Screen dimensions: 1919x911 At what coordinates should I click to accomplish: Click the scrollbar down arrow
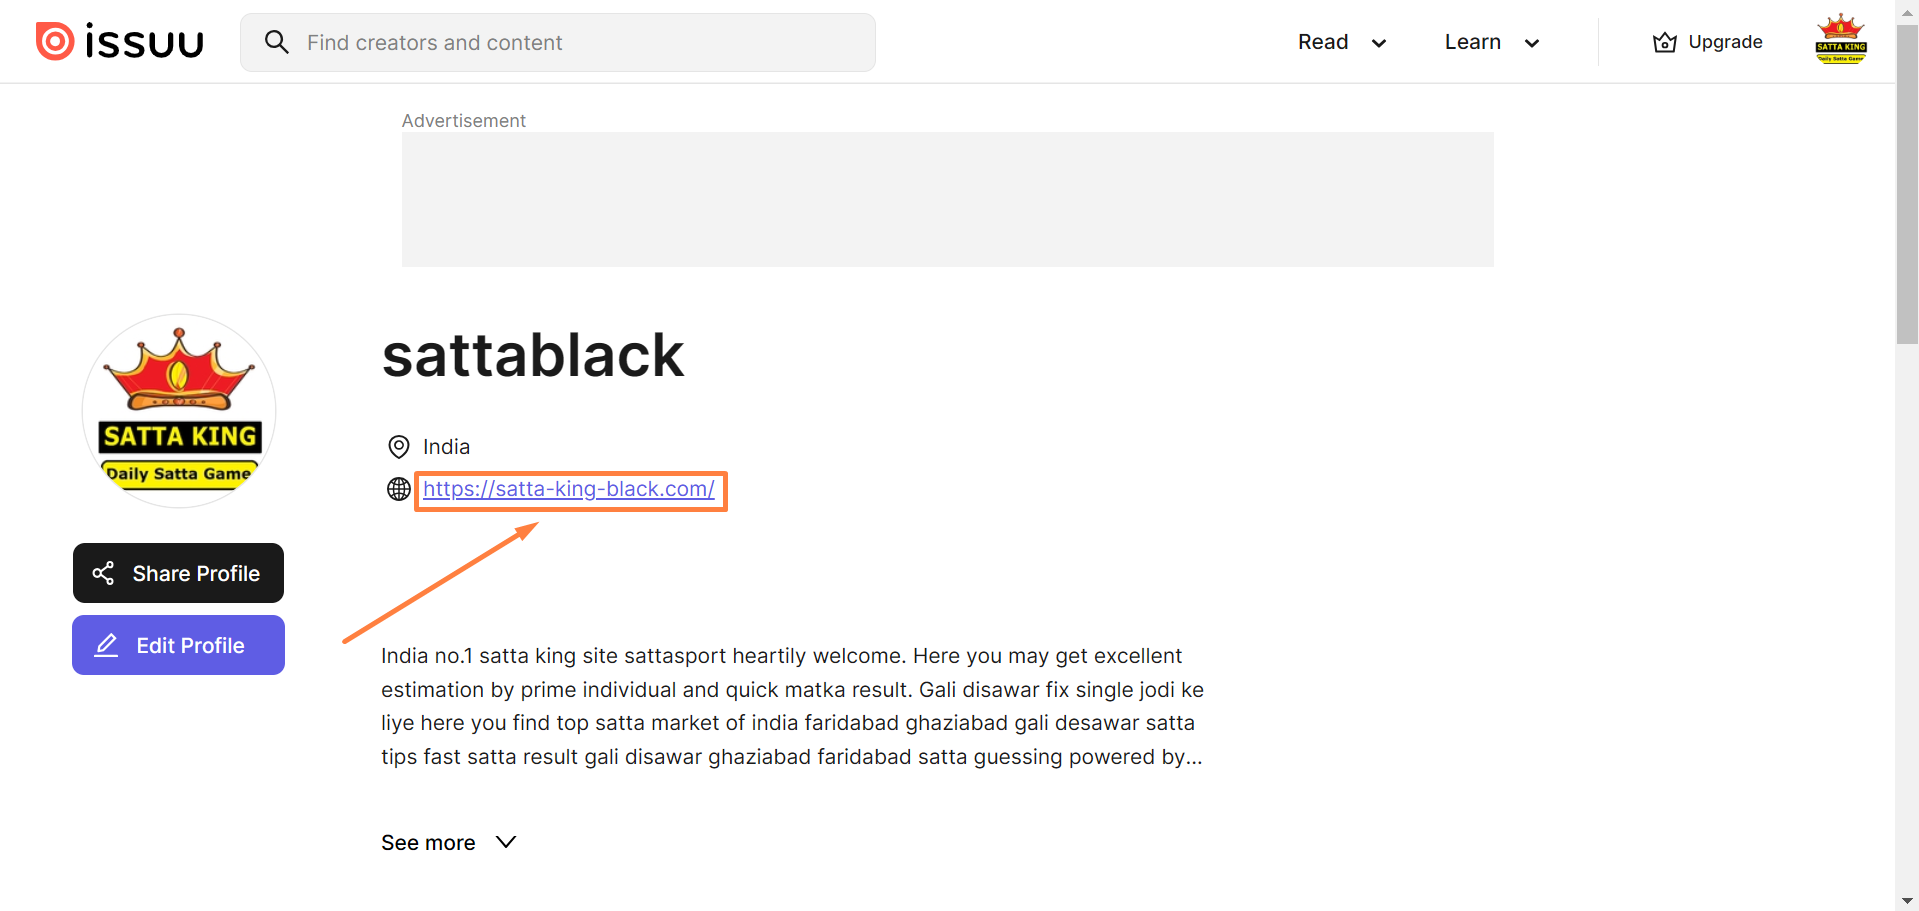[1906, 901]
